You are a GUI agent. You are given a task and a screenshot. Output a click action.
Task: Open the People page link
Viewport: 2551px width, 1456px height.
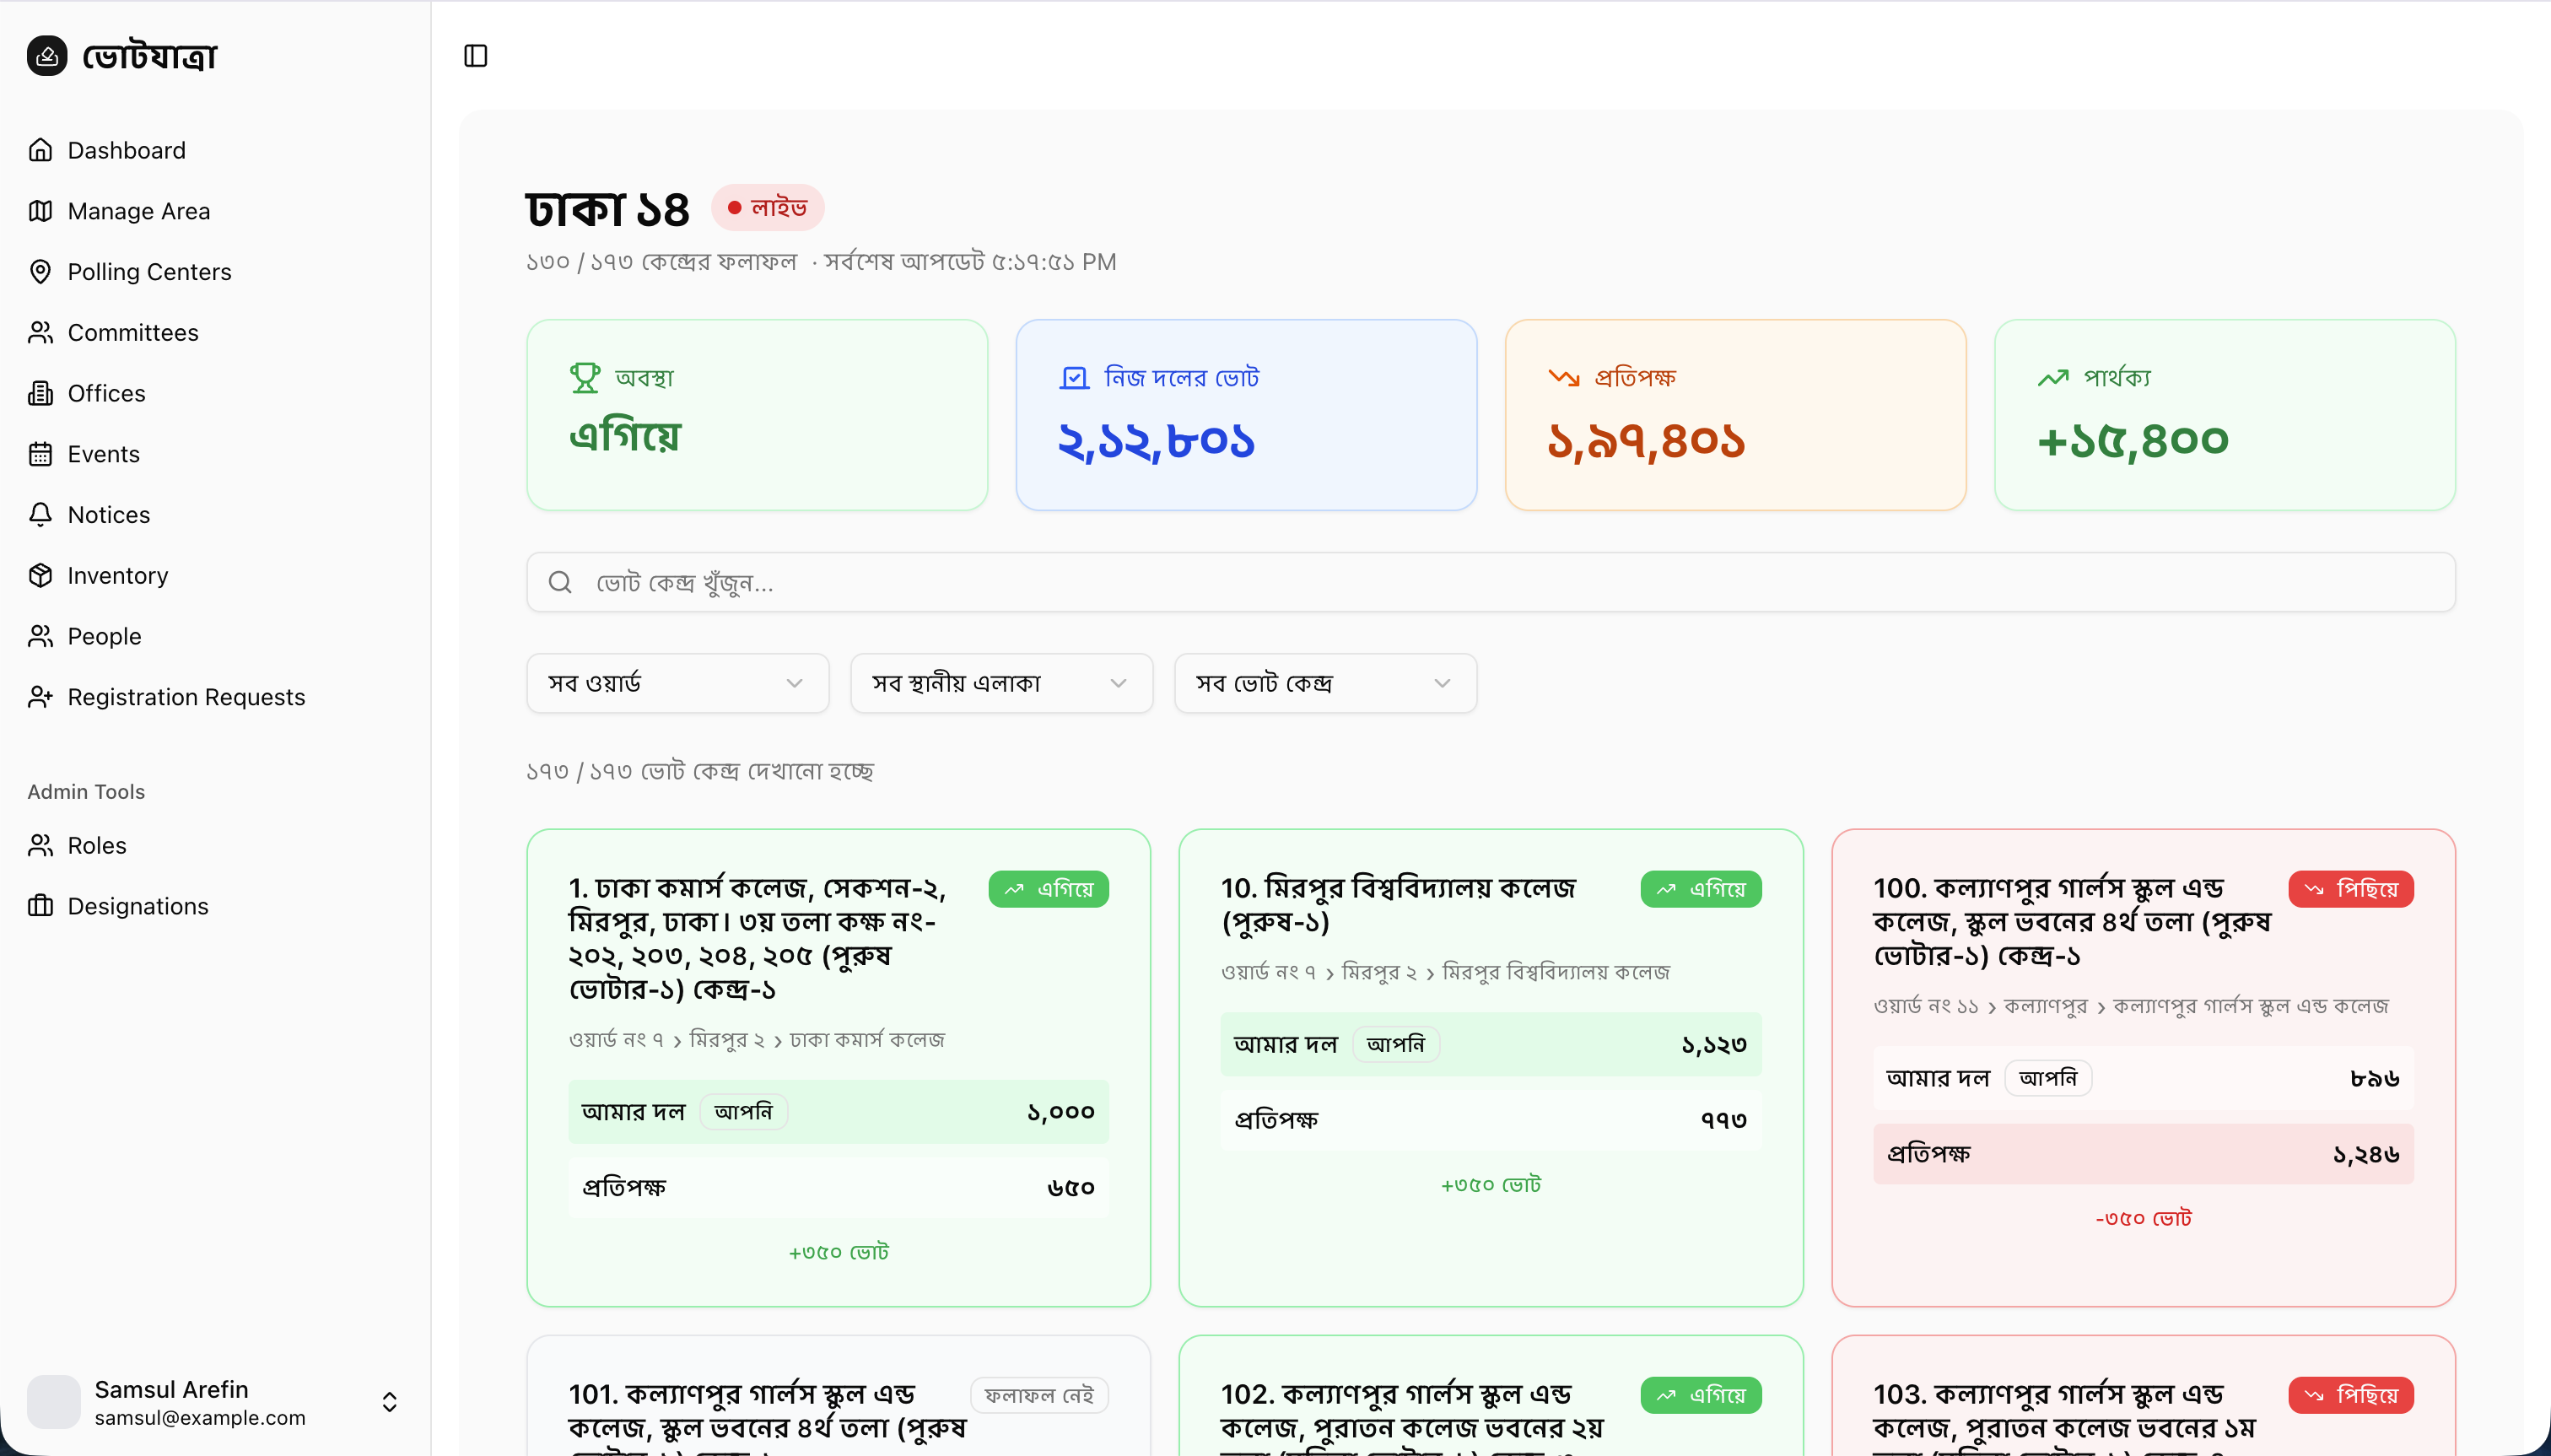tap(104, 636)
